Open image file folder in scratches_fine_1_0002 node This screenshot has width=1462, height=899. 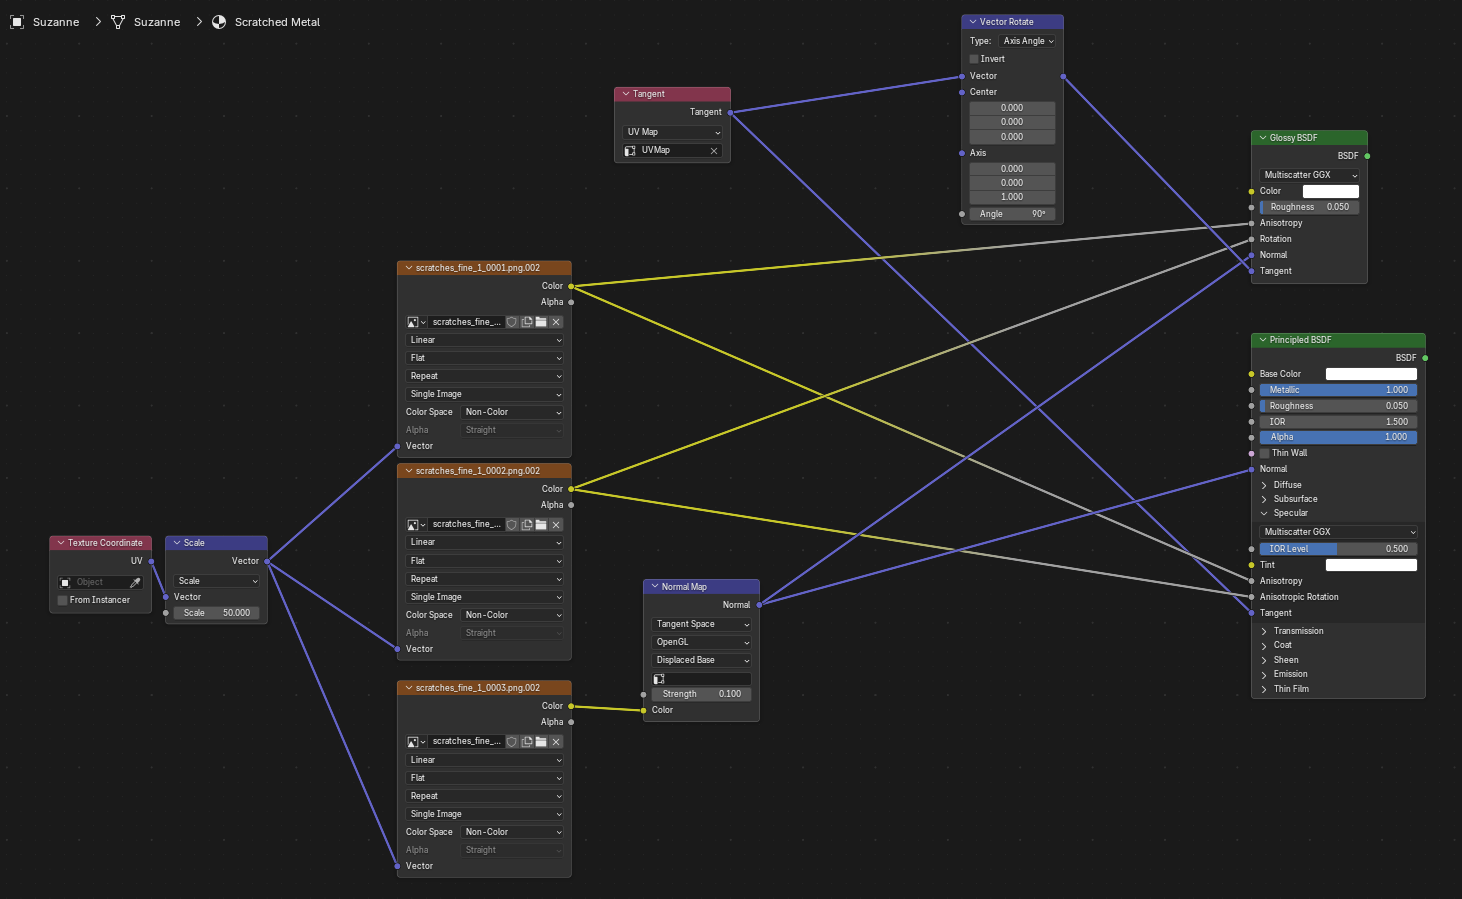coord(541,525)
